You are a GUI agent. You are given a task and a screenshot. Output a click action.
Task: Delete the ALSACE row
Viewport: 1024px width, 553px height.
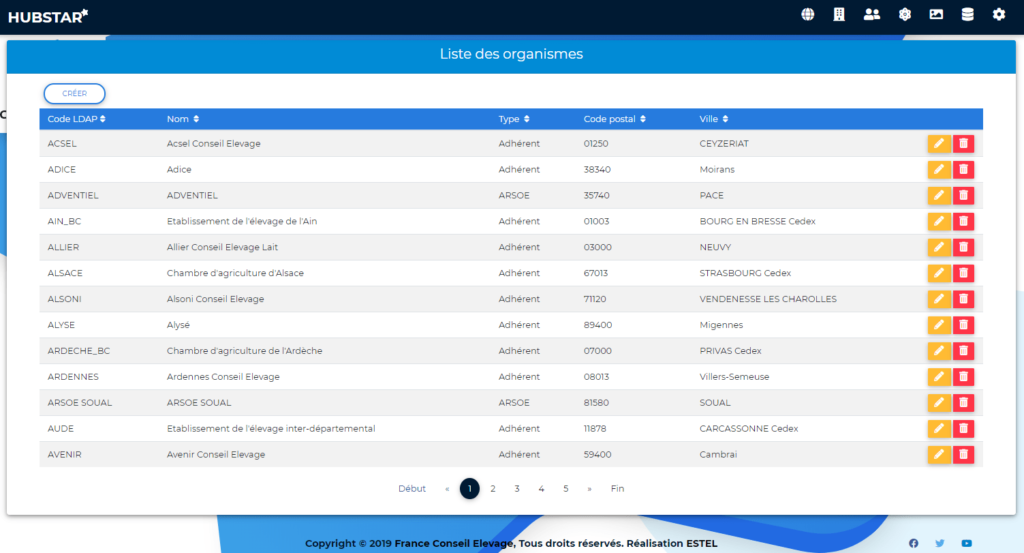(963, 273)
